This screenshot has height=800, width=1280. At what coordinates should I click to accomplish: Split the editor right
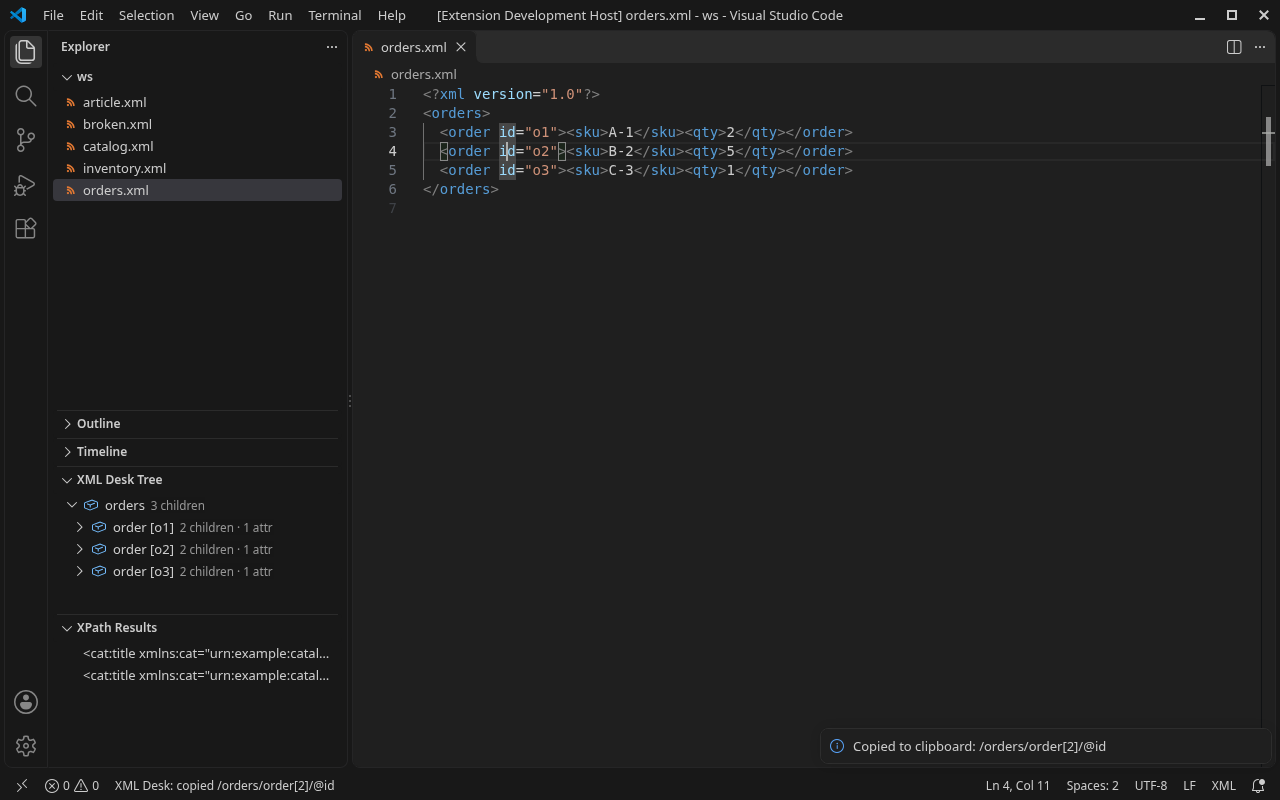[x=1234, y=47]
